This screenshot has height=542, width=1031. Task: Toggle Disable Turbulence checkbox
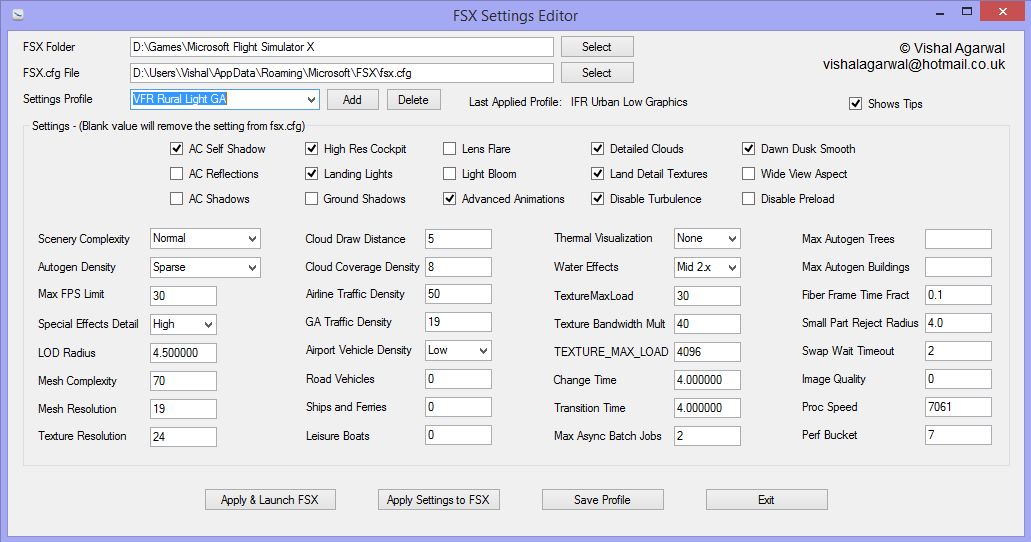click(x=598, y=199)
